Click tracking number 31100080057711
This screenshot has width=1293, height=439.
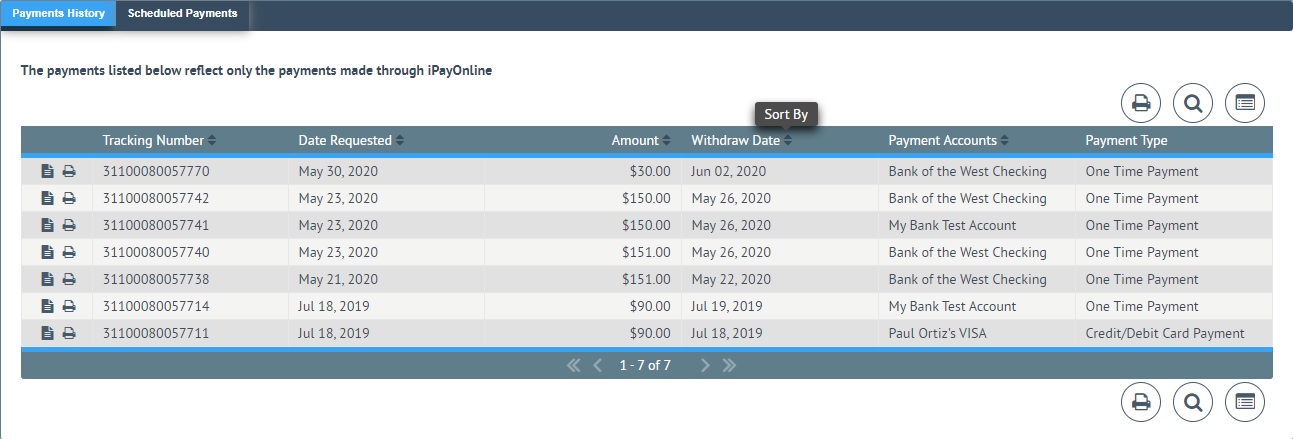click(x=156, y=333)
